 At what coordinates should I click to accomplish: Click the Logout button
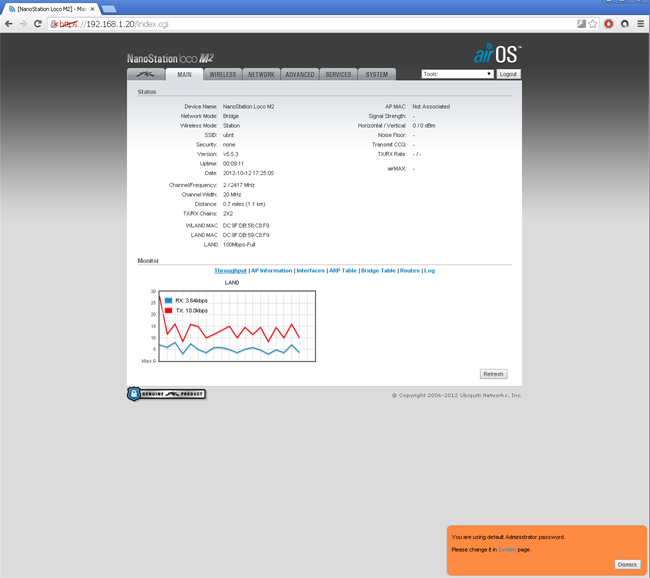click(508, 74)
